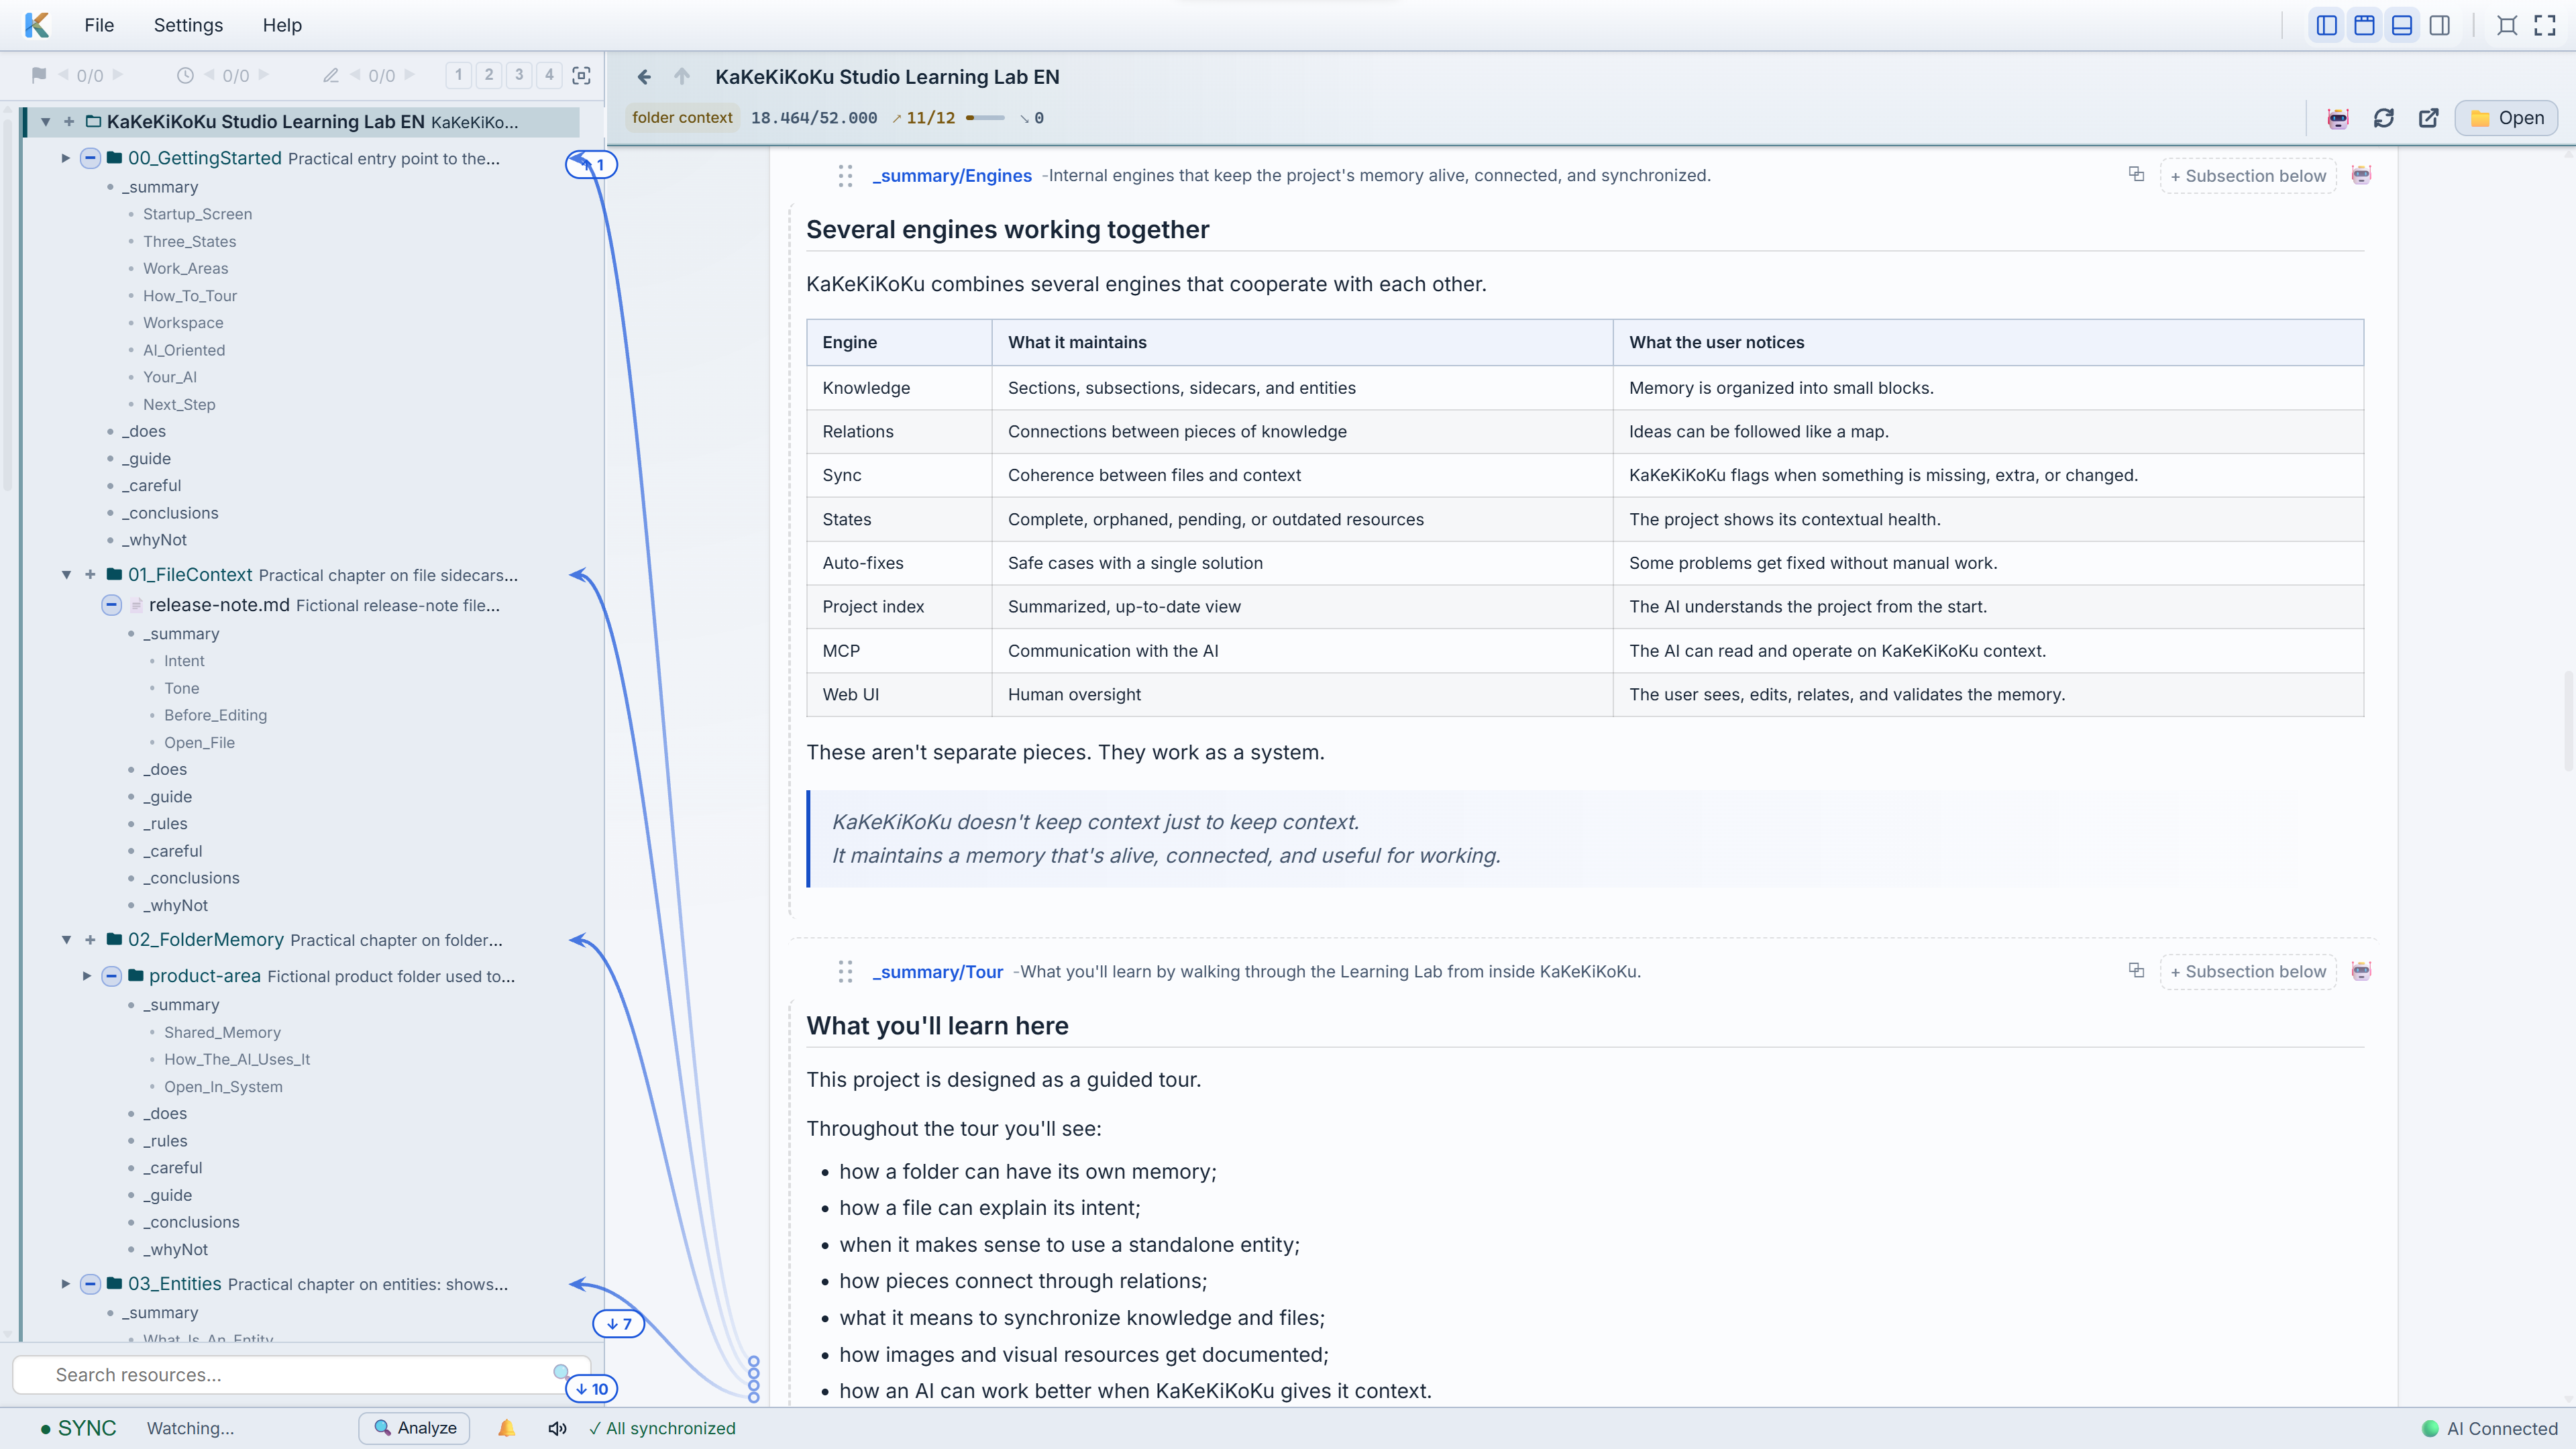The height and width of the screenshot is (1449, 2576).
Task: Refresh the folder context
Action: pos(2384,118)
